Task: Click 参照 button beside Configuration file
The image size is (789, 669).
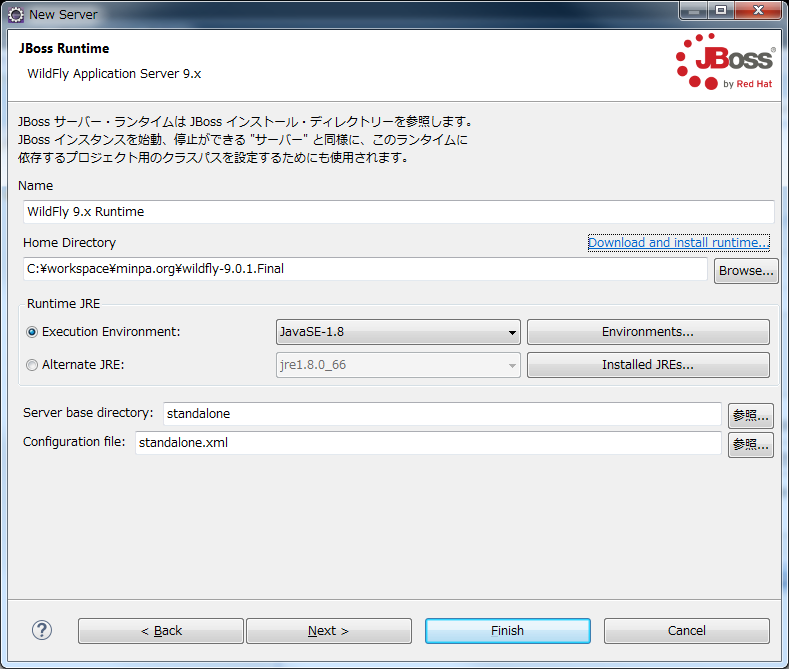Action: pyautogui.click(x=750, y=444)
